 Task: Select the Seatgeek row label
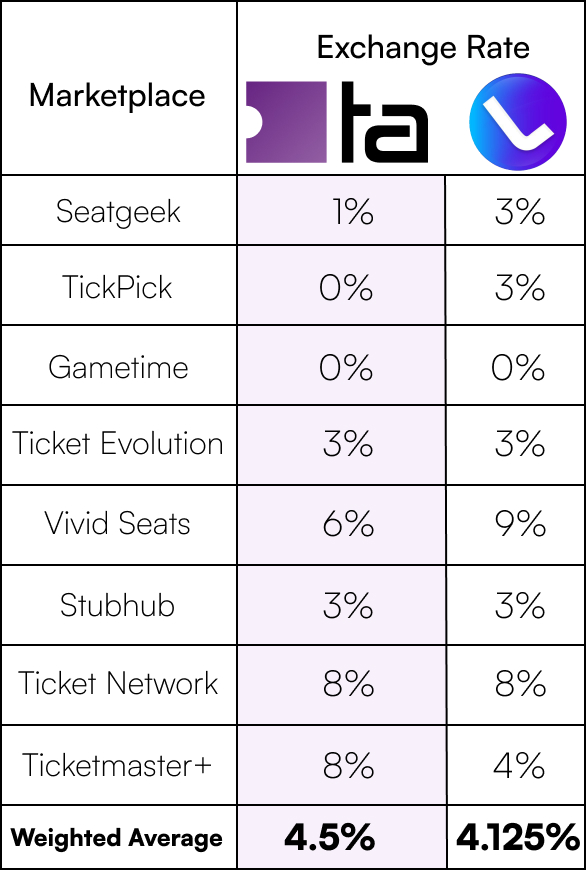click(x=119, y=212)
